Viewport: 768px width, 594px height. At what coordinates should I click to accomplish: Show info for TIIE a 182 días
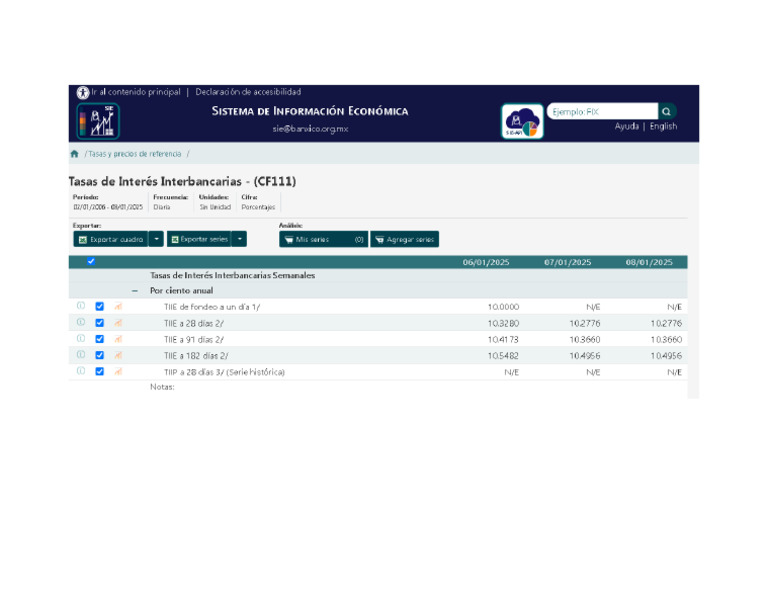click(x=81, y=355)
